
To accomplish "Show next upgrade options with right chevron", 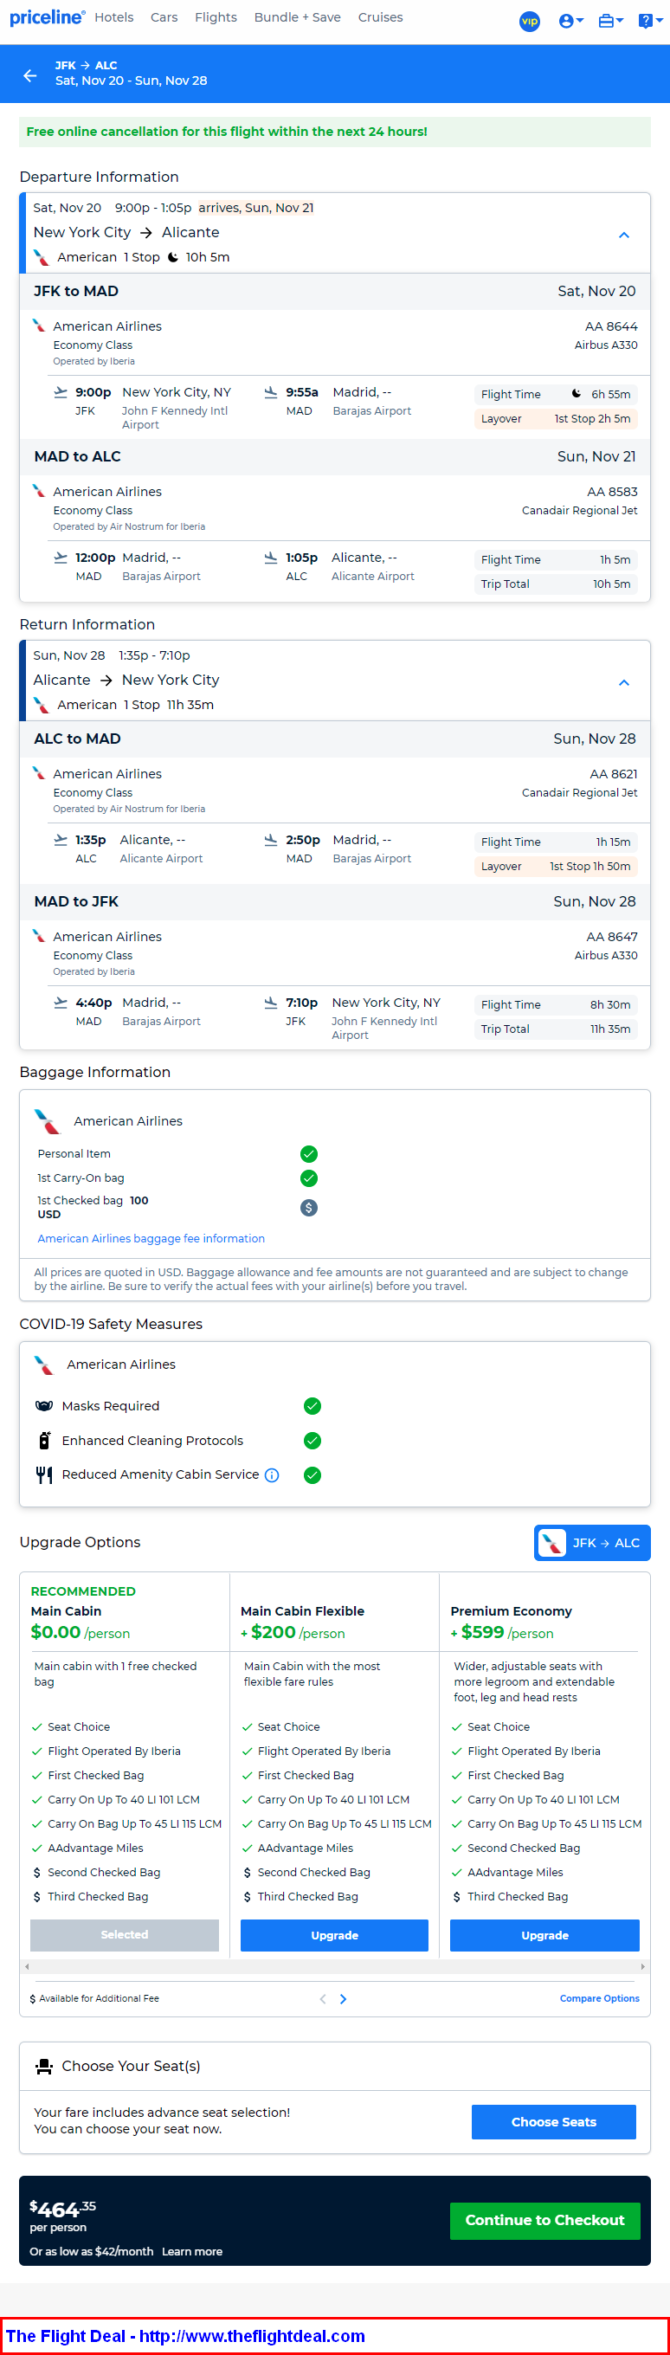I will coord(343,1999).
